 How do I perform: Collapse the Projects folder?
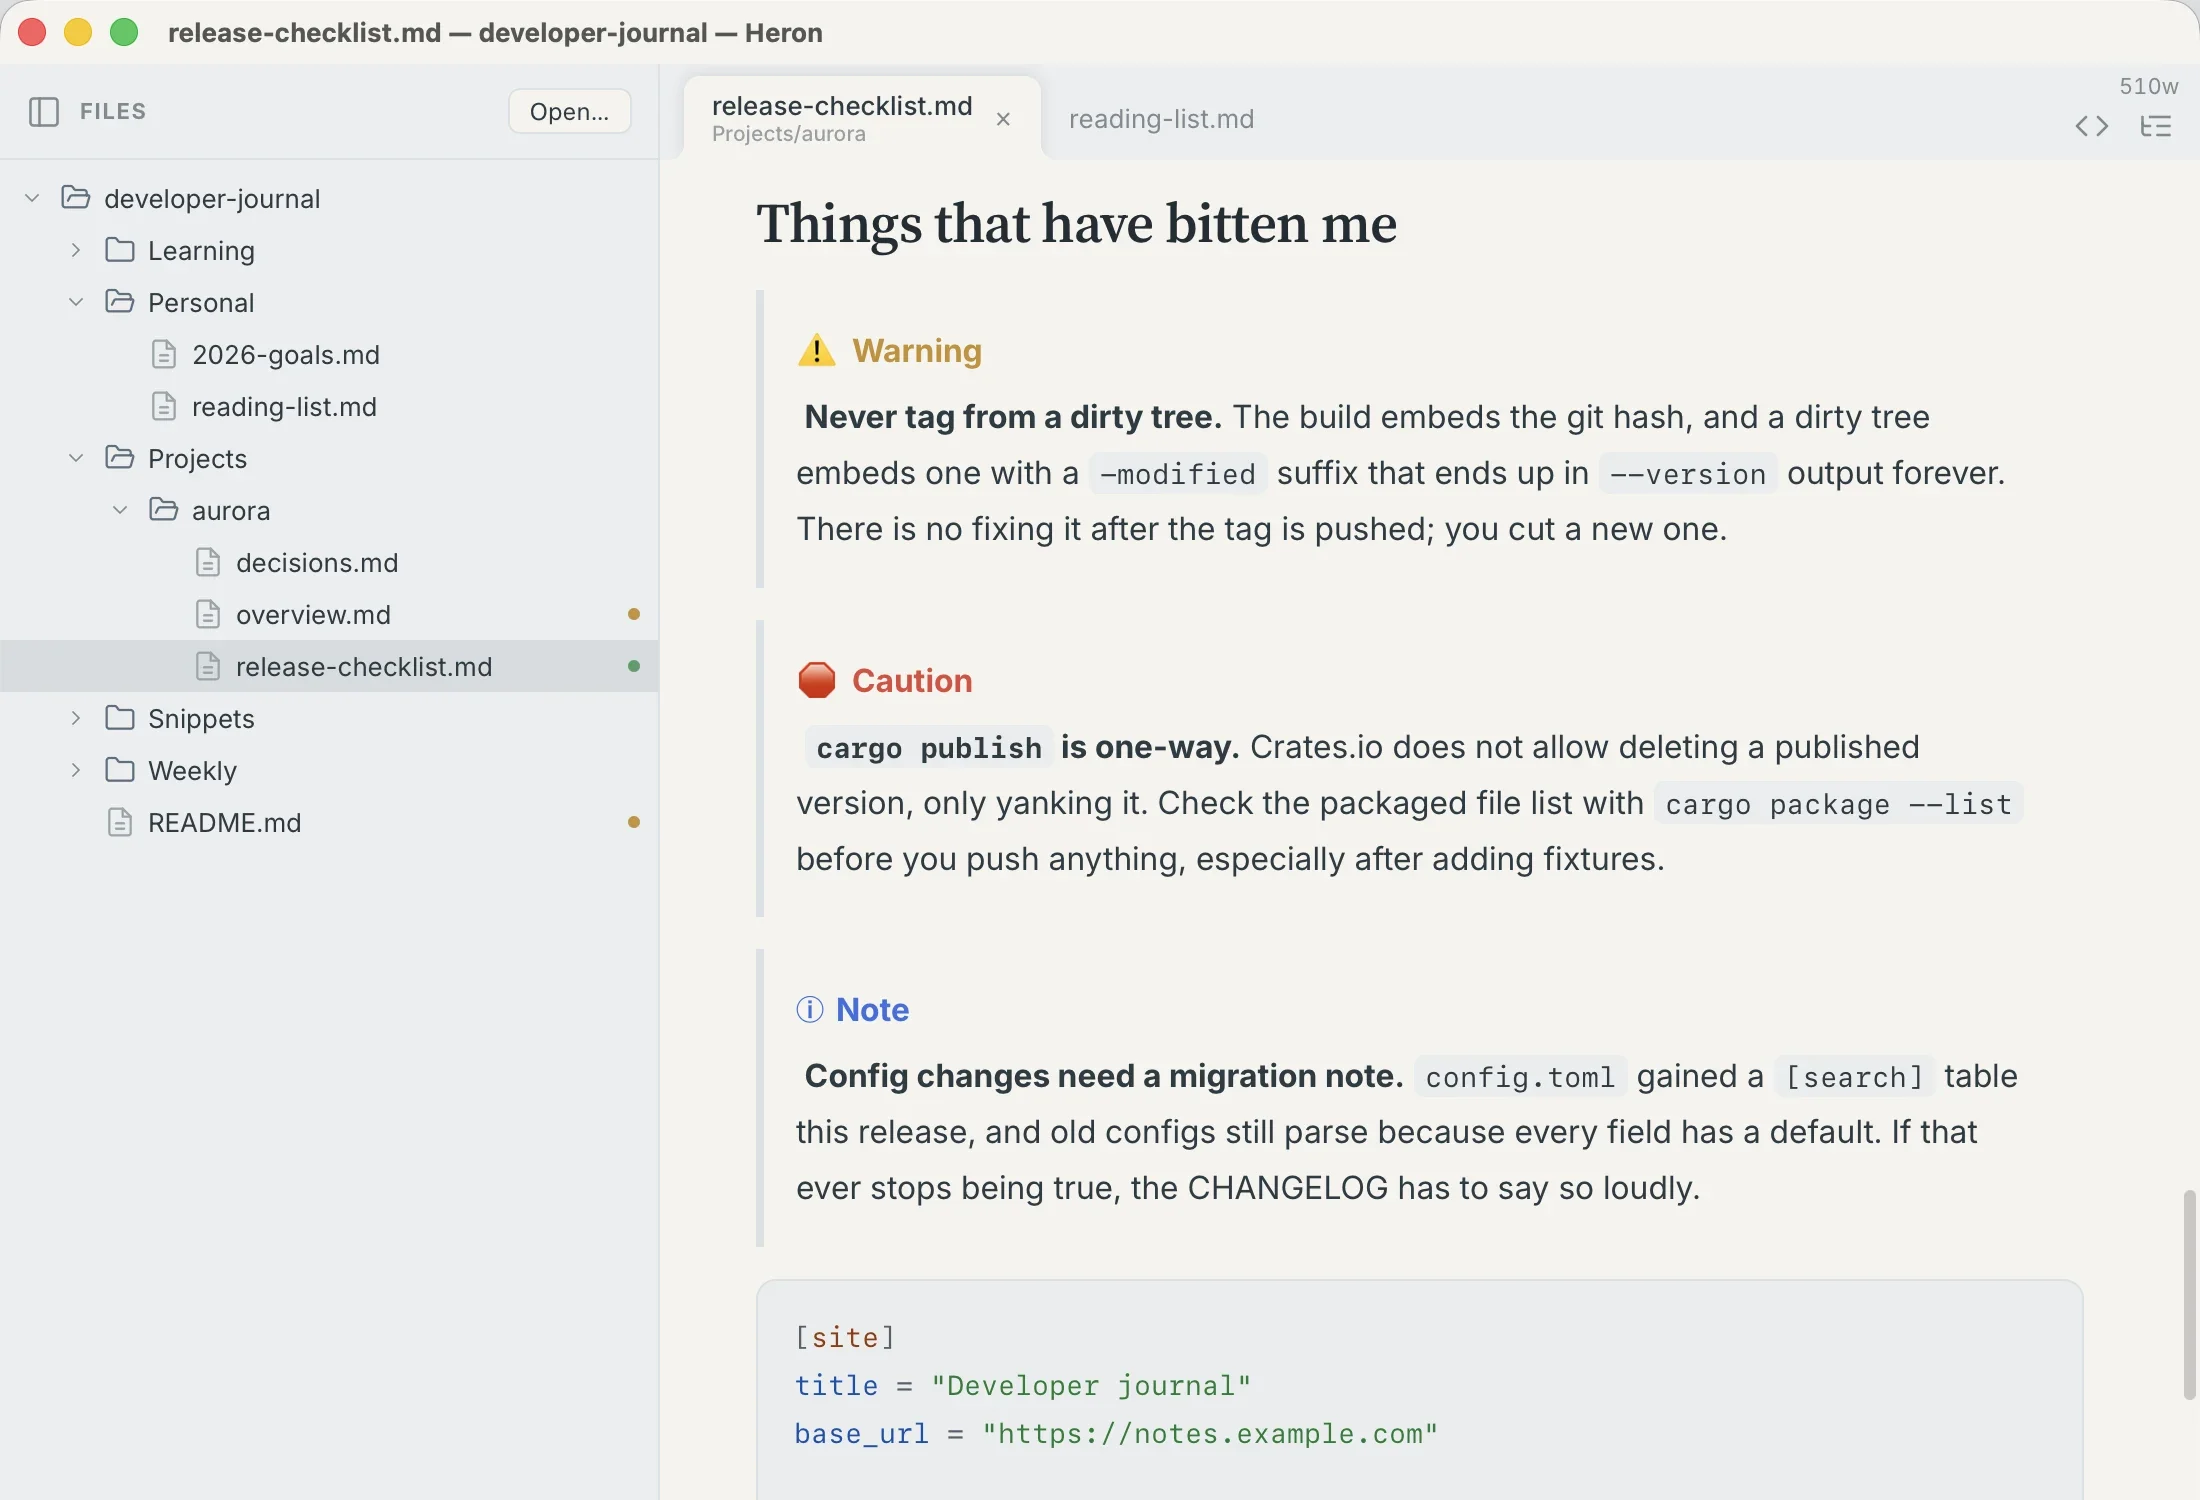tap(76, 458)
